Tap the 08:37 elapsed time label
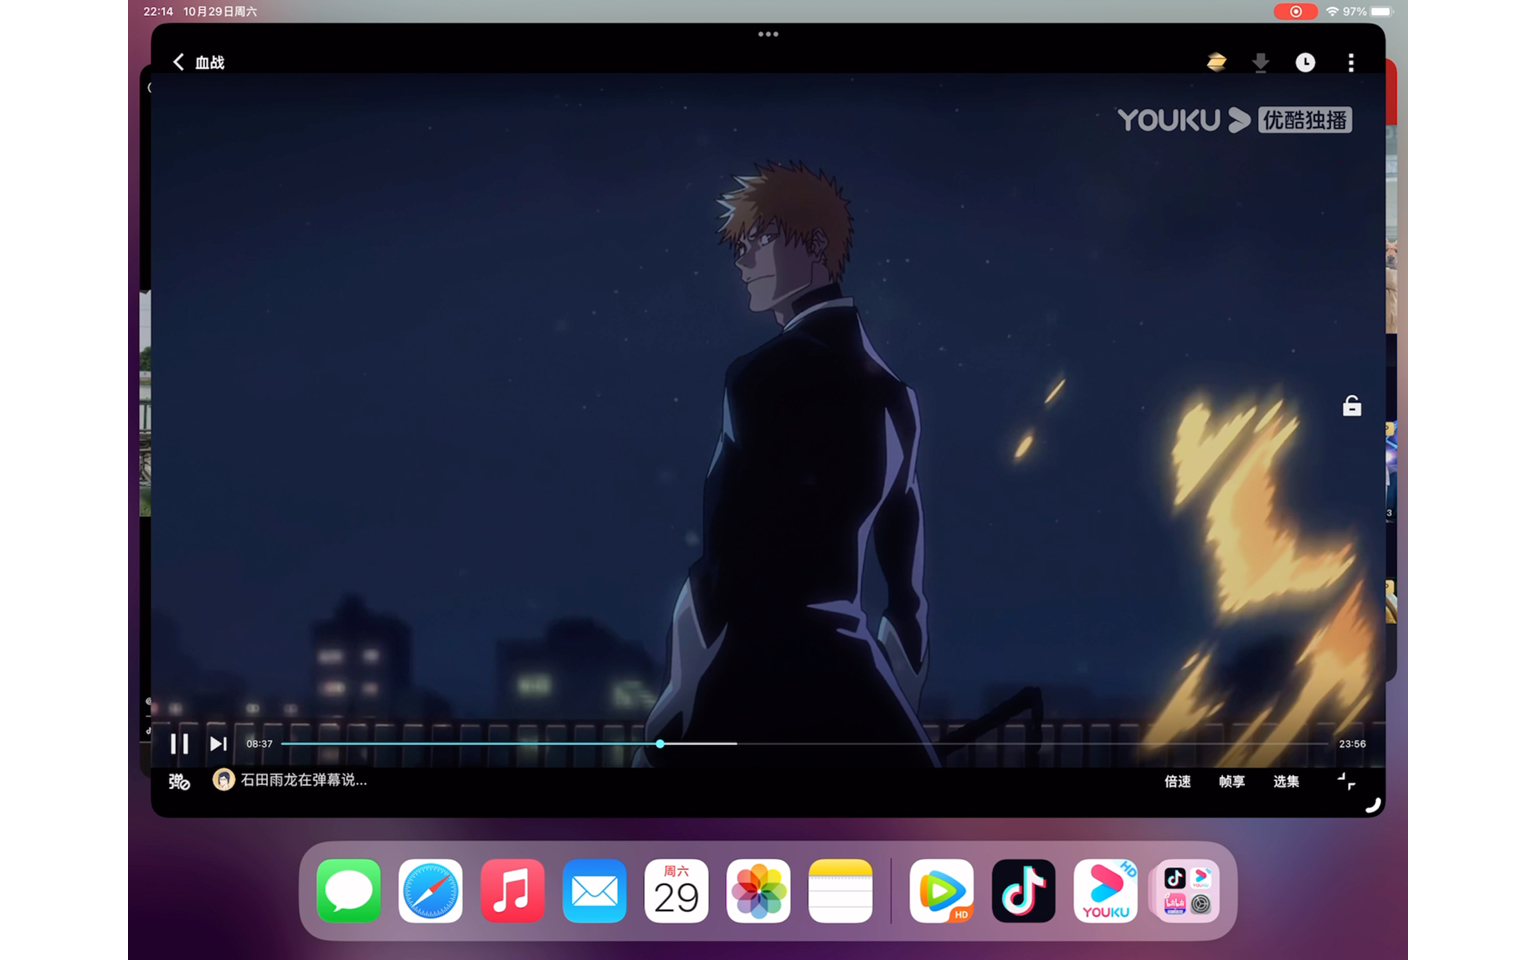 (x=260, y=744)
